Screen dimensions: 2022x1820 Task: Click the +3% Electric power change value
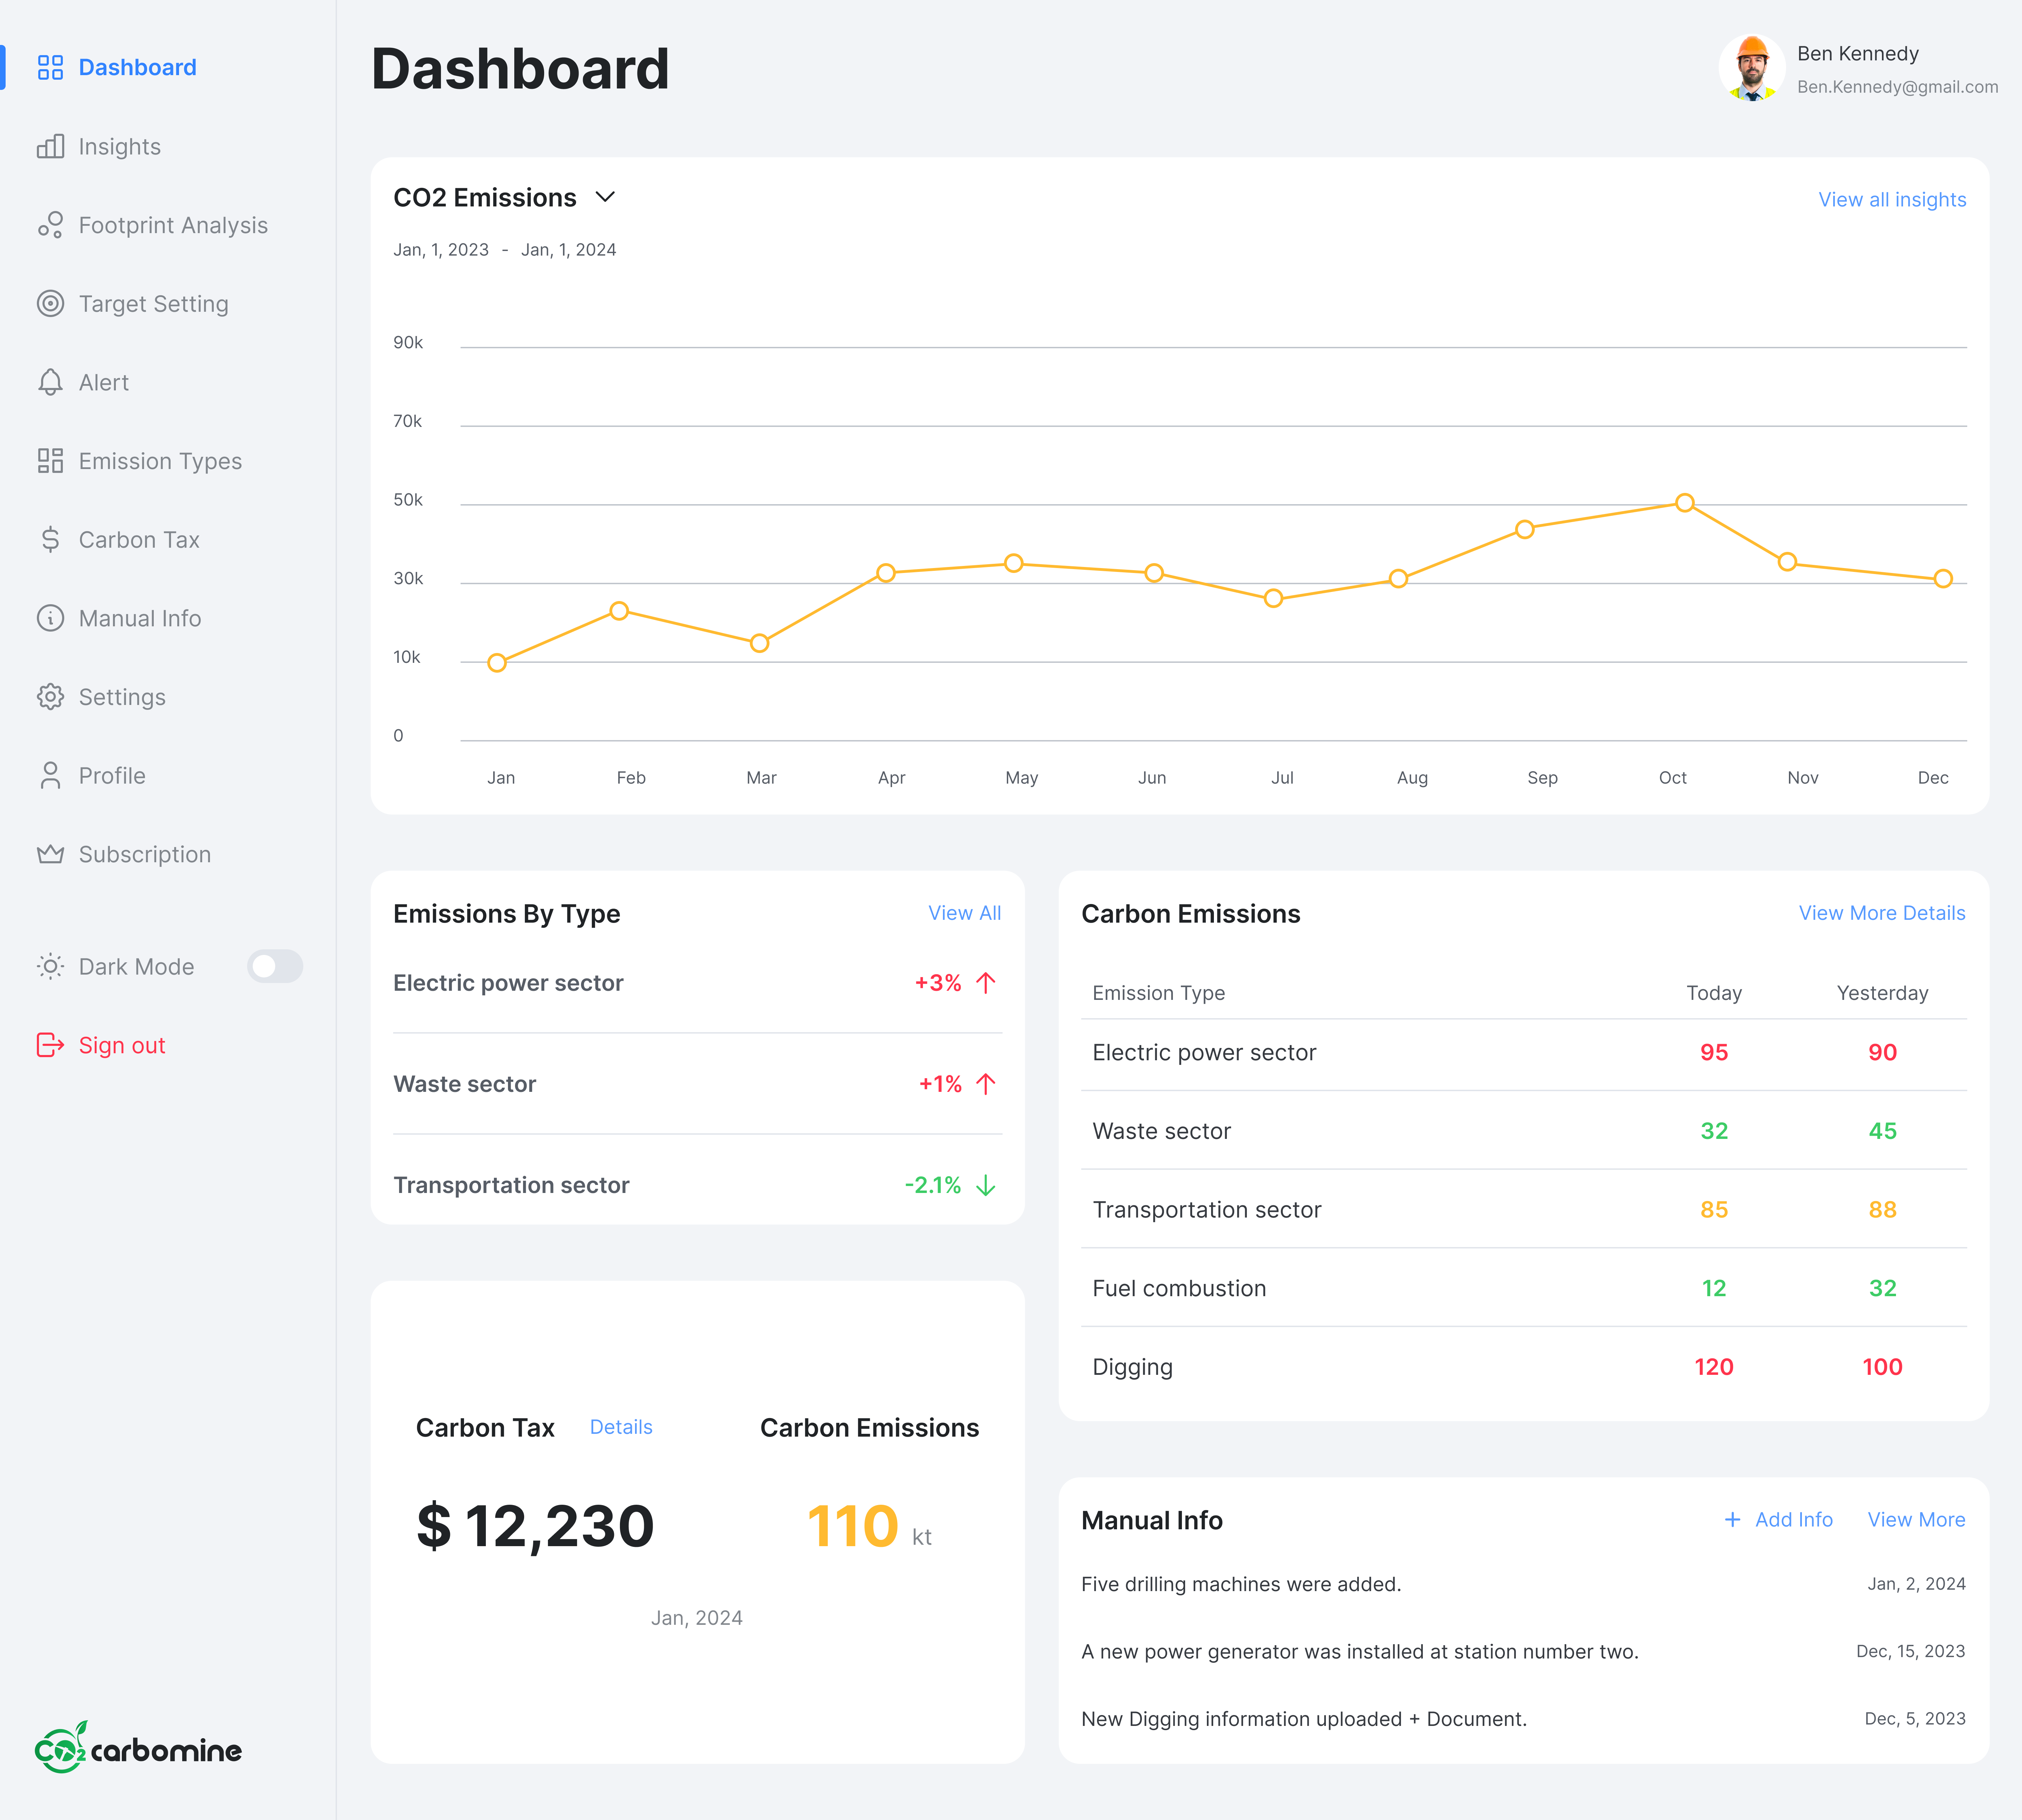938,983
